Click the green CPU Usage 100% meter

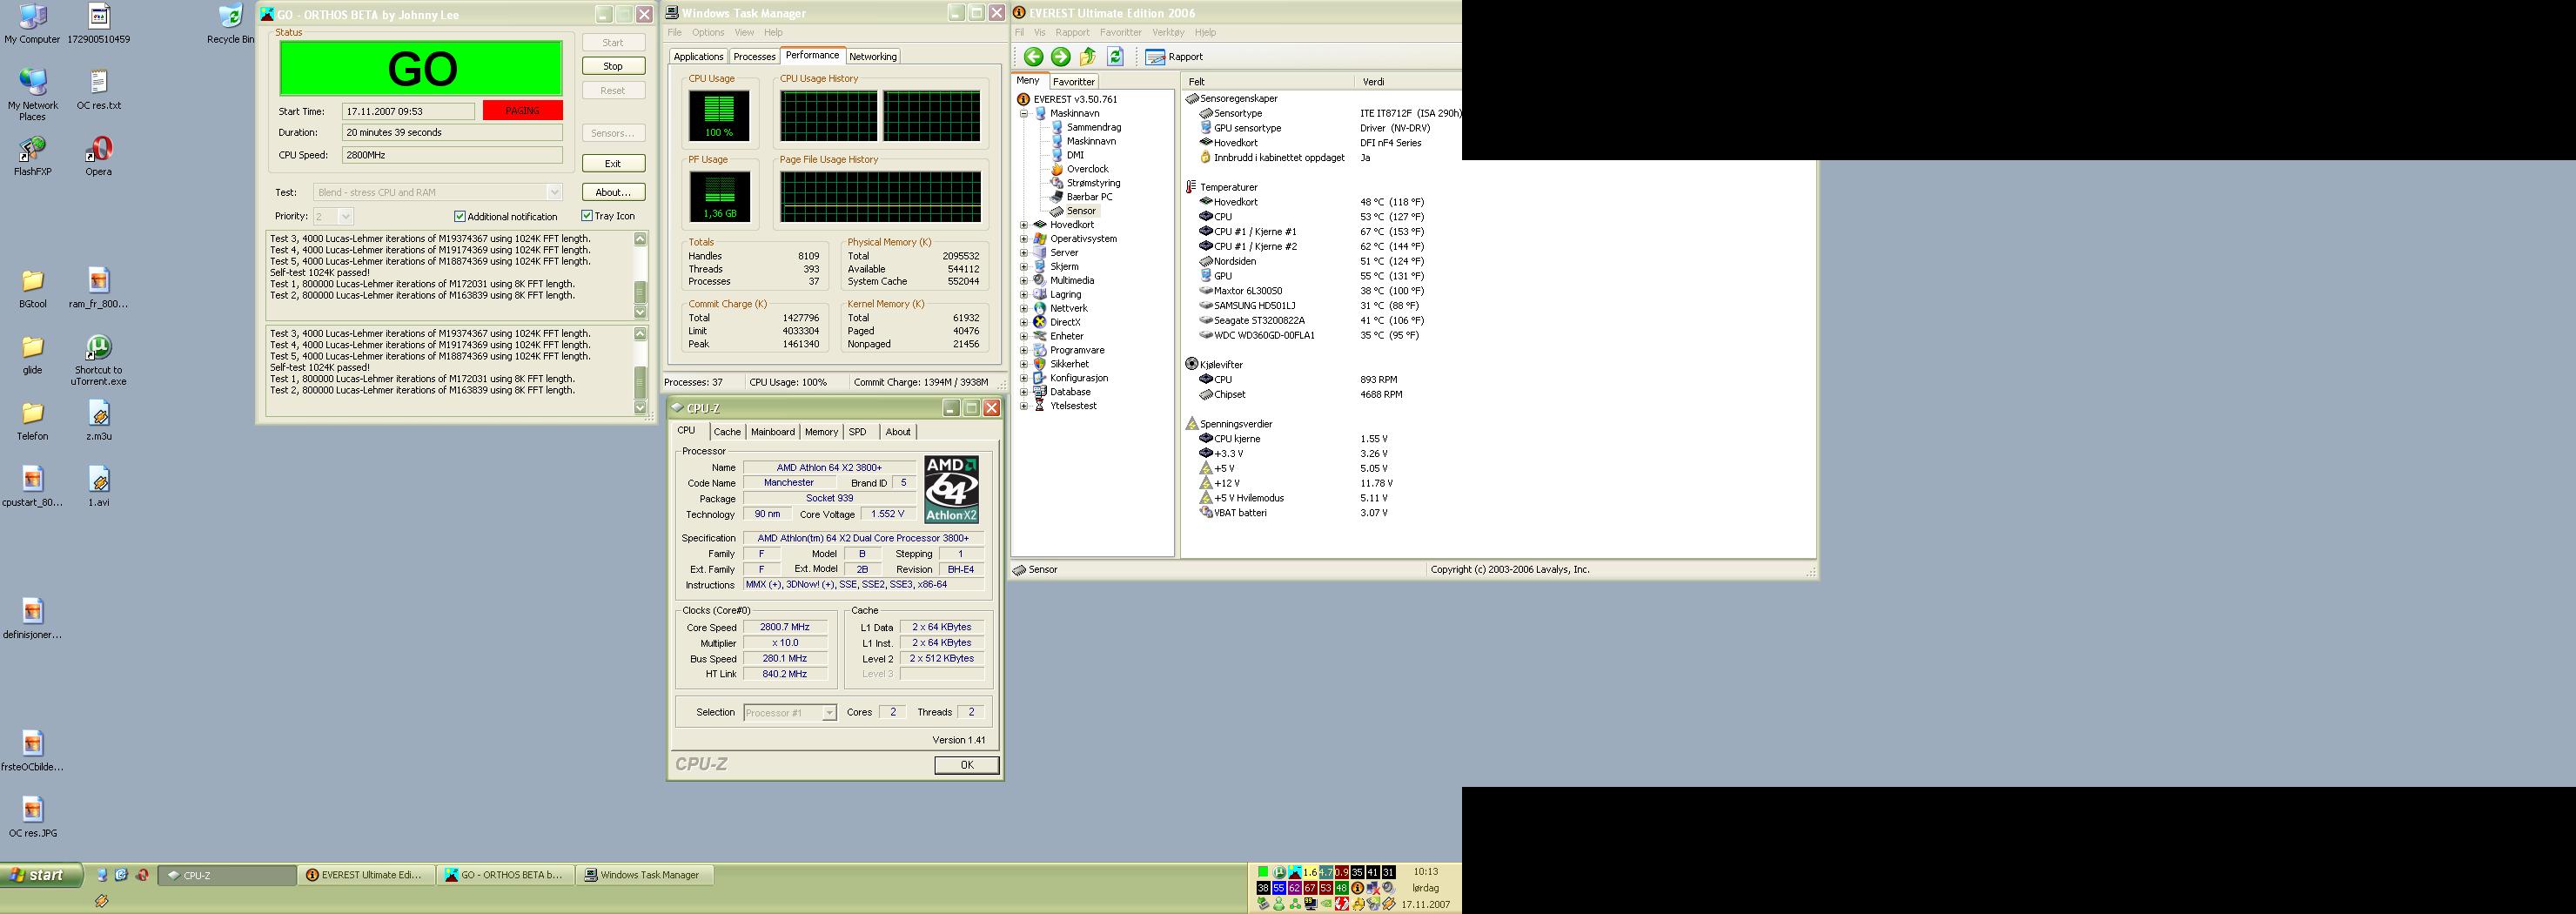point(719,116)
